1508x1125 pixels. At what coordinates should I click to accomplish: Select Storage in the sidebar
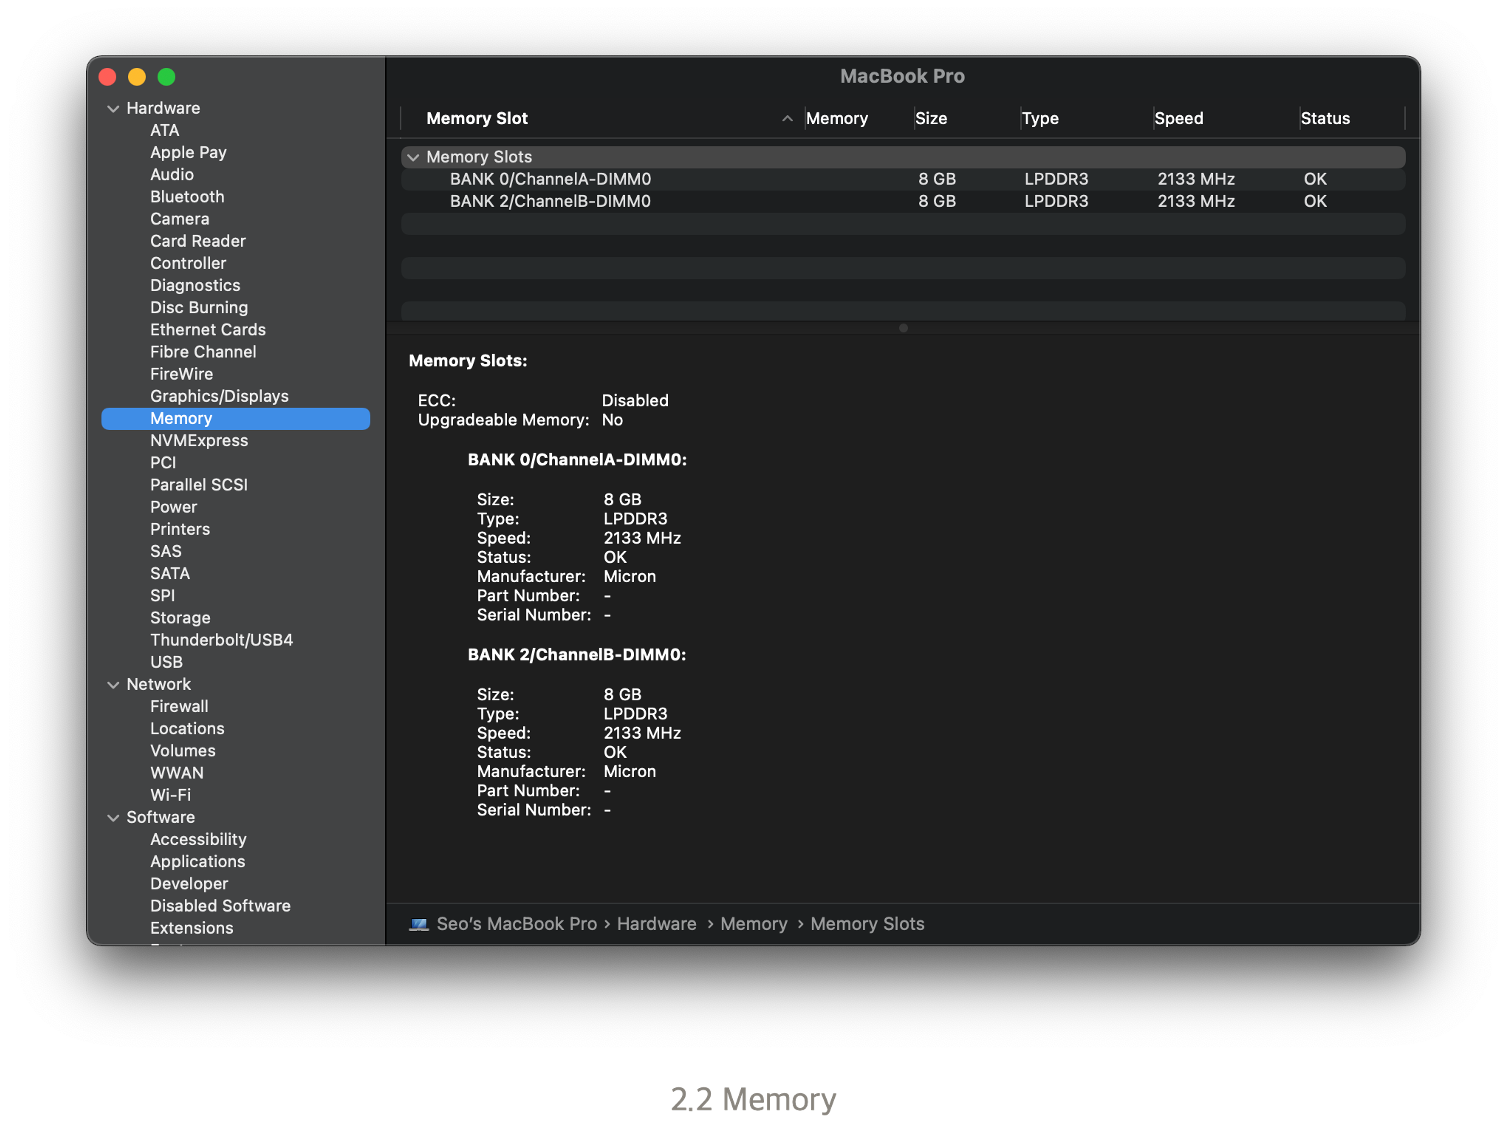(x=180, y=618)
